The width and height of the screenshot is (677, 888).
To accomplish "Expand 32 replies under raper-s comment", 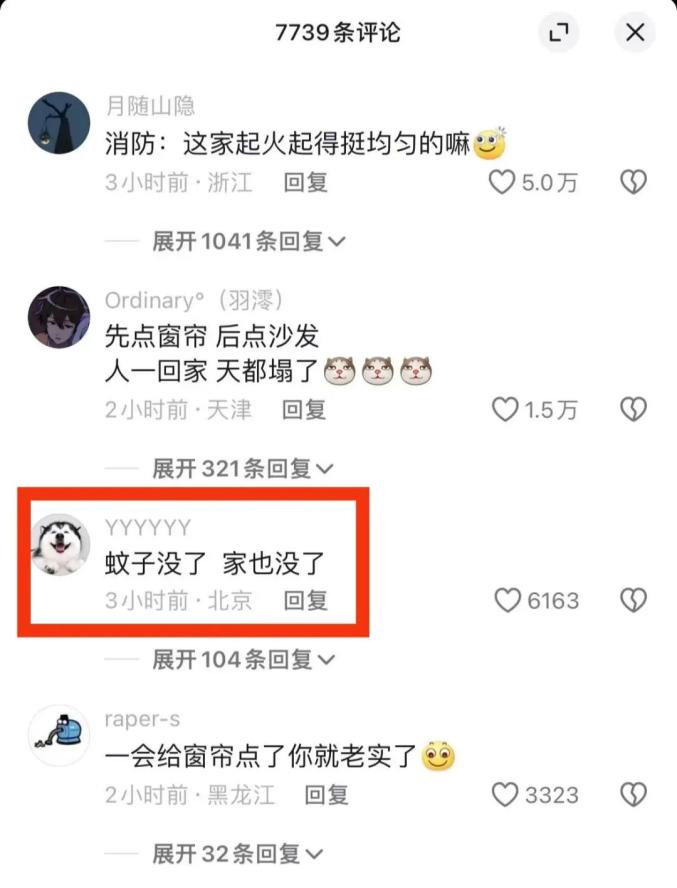I will pyautogui.click(x=238, y=853).
